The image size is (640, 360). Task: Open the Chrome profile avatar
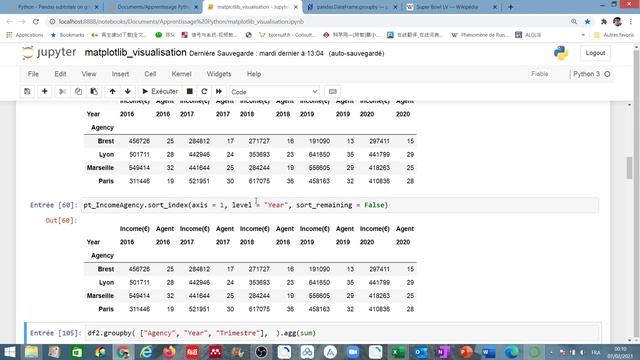617,22
